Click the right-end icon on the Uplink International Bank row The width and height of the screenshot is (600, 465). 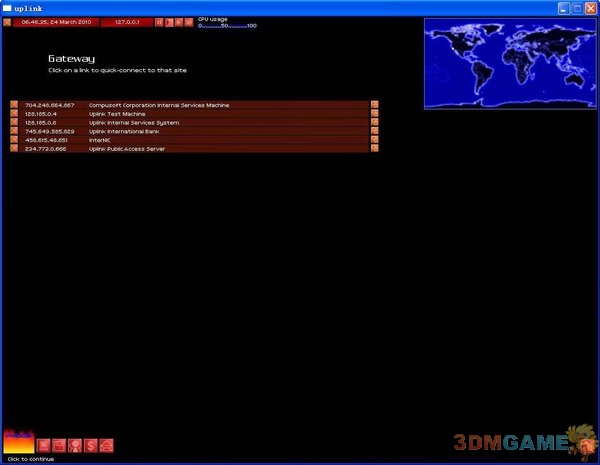coord(375,131)
